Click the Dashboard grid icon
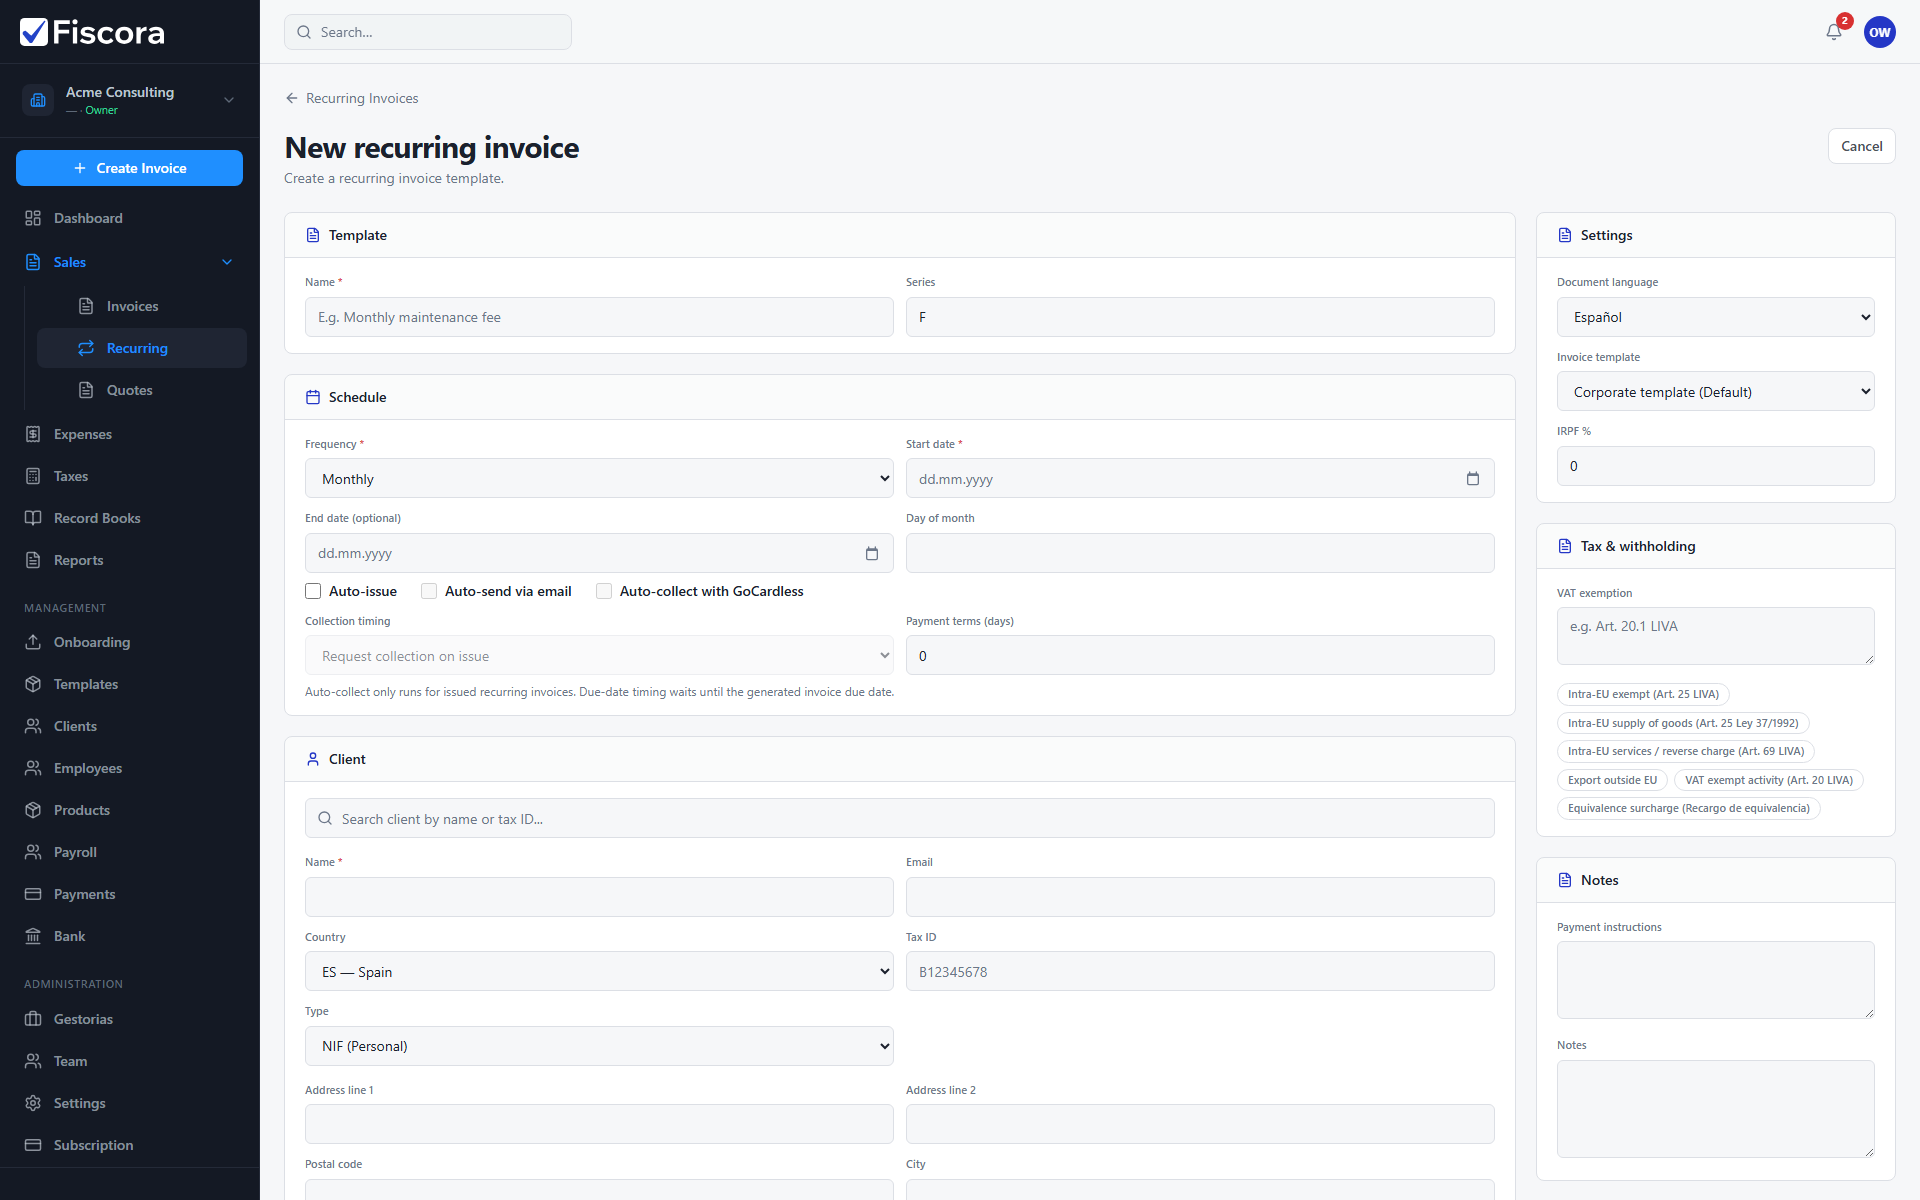The width and height of the screenshot is (1920, 1200). point(33,218)
